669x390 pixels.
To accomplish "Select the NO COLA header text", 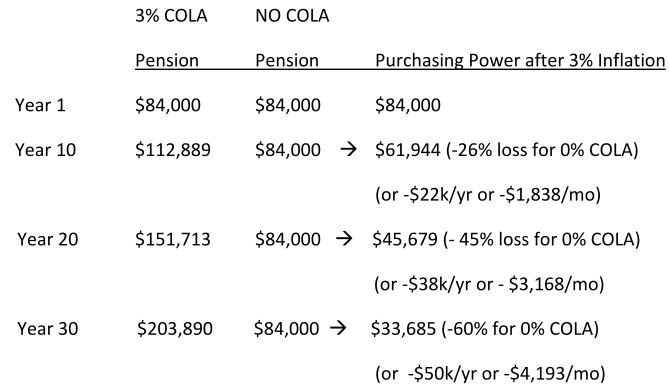I will [x=292, y=16].
